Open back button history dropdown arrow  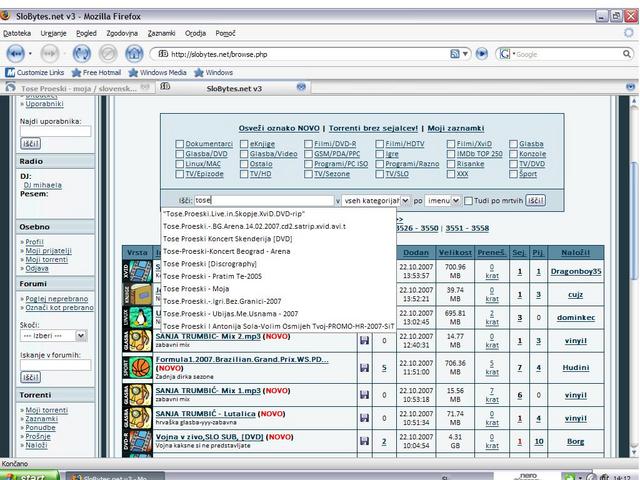click(30, 53)
